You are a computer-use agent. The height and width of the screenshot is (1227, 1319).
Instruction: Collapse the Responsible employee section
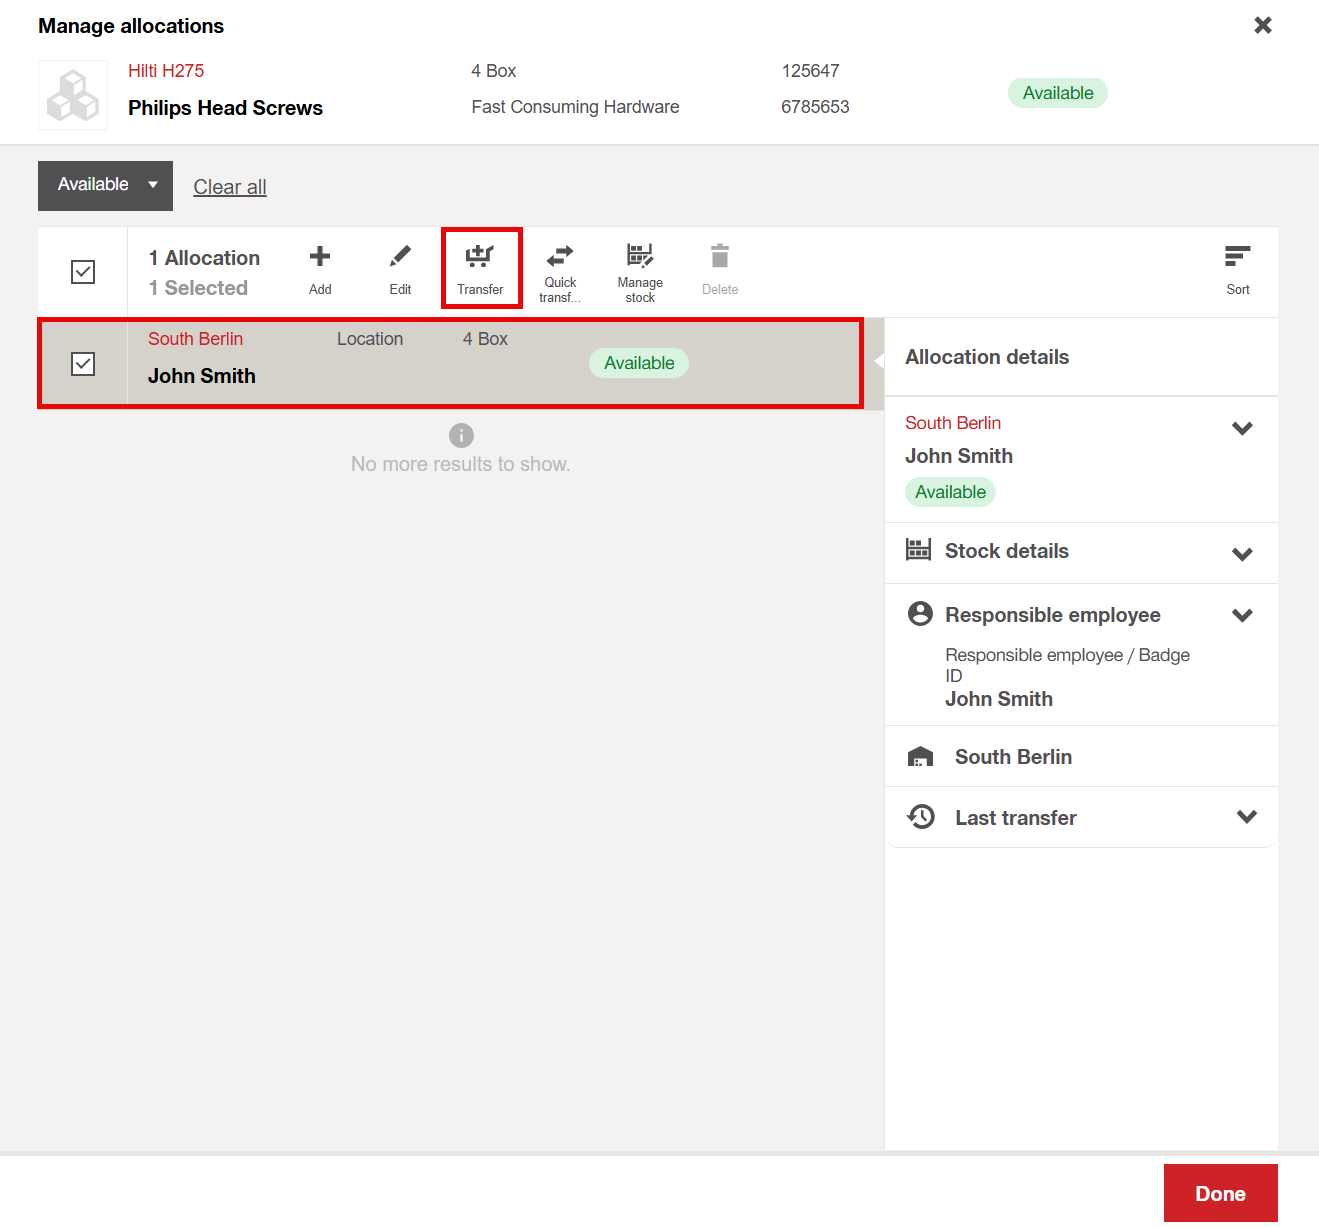[x=1242, y=615]
